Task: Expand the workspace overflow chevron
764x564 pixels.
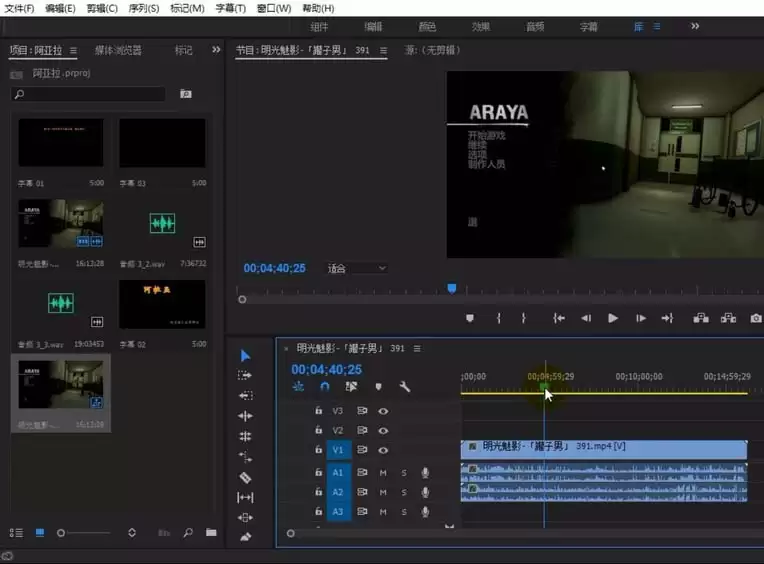Action: 695,26
